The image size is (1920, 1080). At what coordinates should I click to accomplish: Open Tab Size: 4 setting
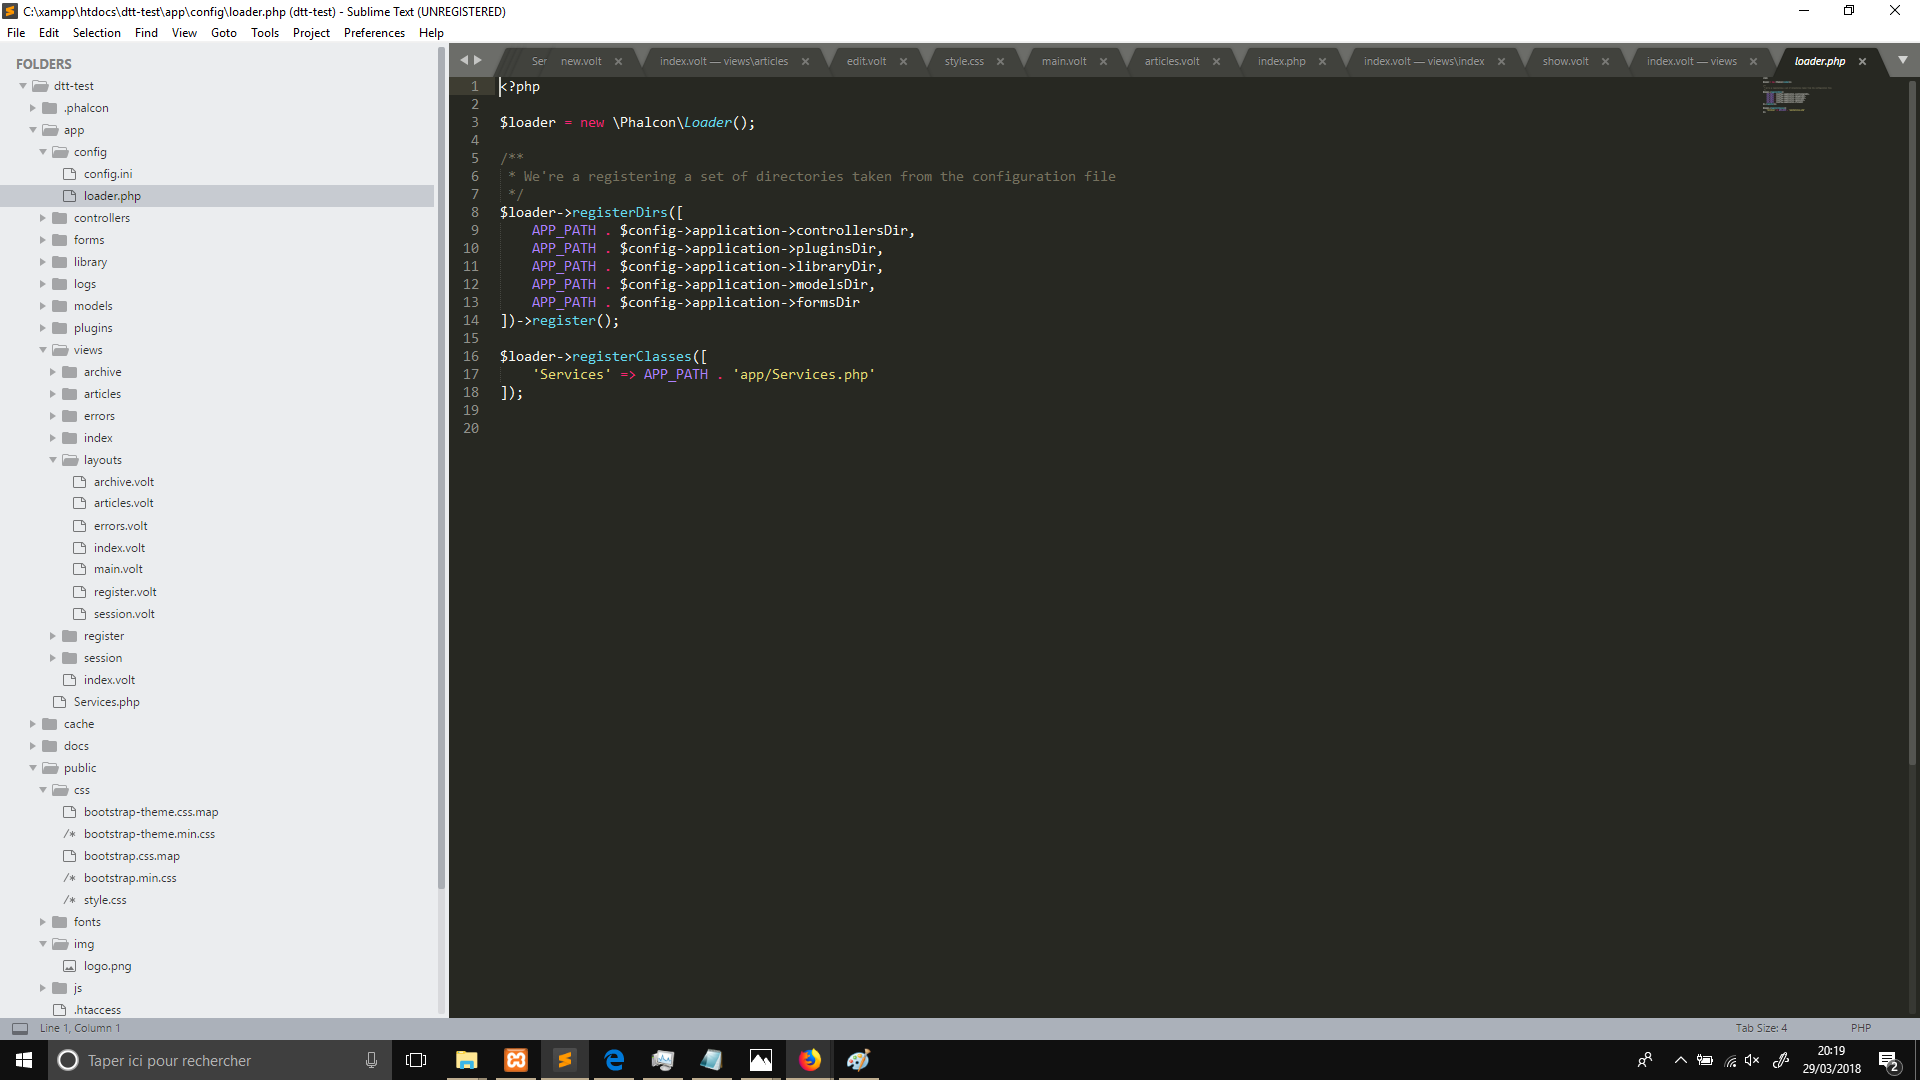click(1761, 1028)
